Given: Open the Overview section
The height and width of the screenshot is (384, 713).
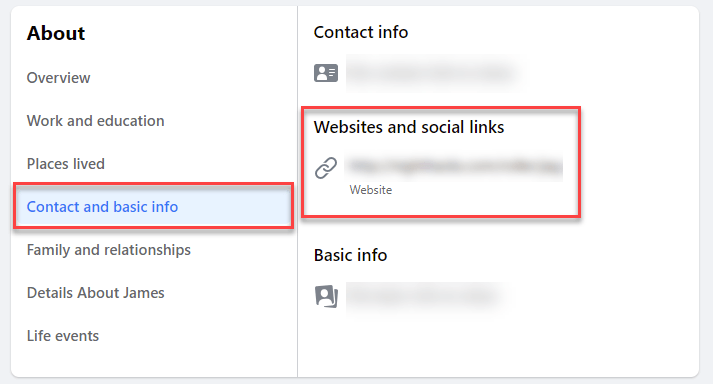Looking at the screenshot, I should click(x=59, y=78).
